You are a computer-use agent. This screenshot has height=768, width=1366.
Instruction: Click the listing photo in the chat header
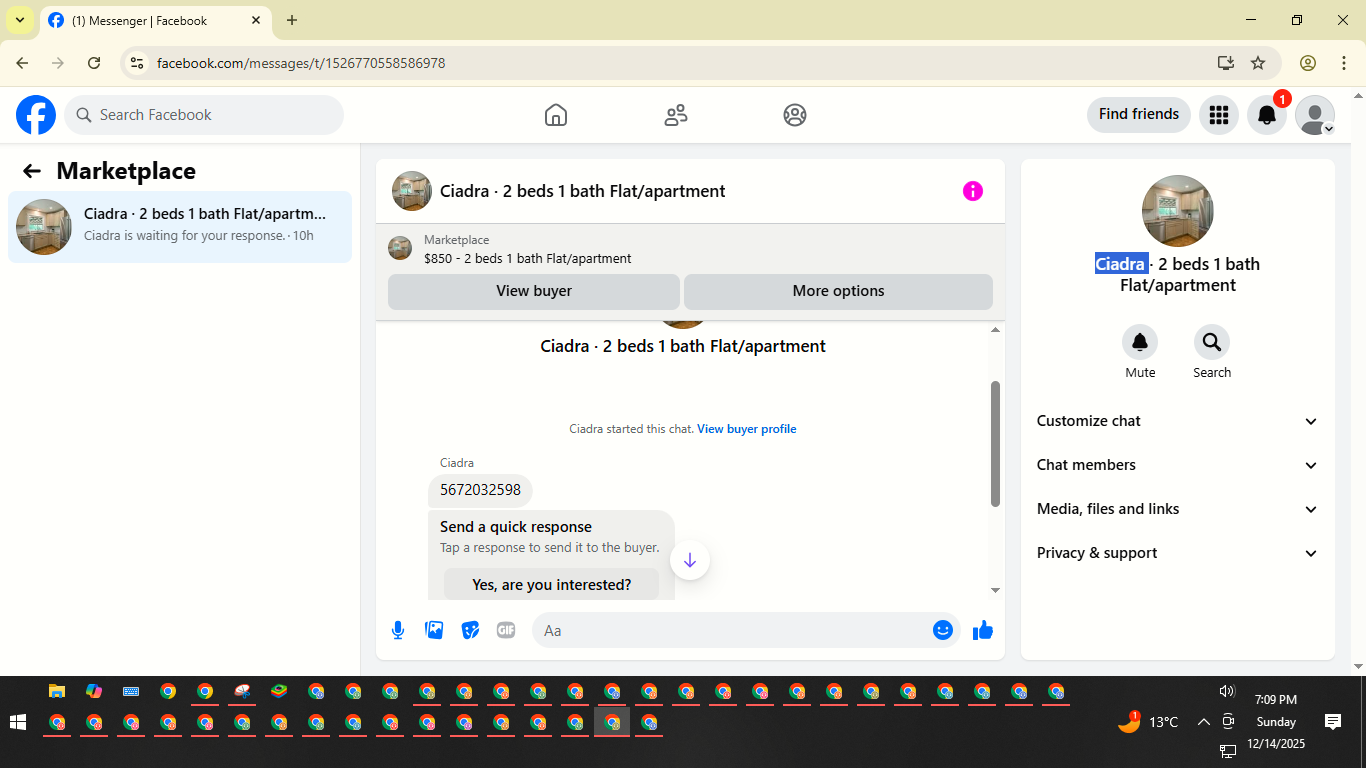[412, 191]
